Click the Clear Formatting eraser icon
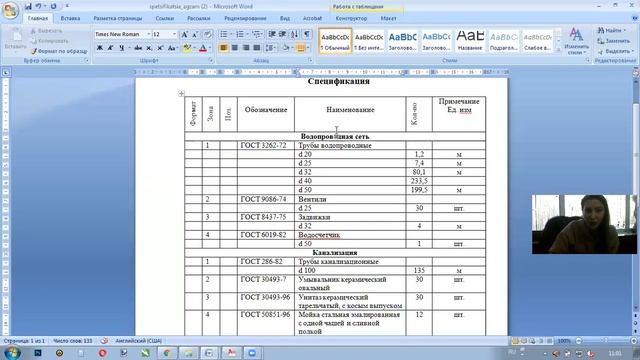 207,35
